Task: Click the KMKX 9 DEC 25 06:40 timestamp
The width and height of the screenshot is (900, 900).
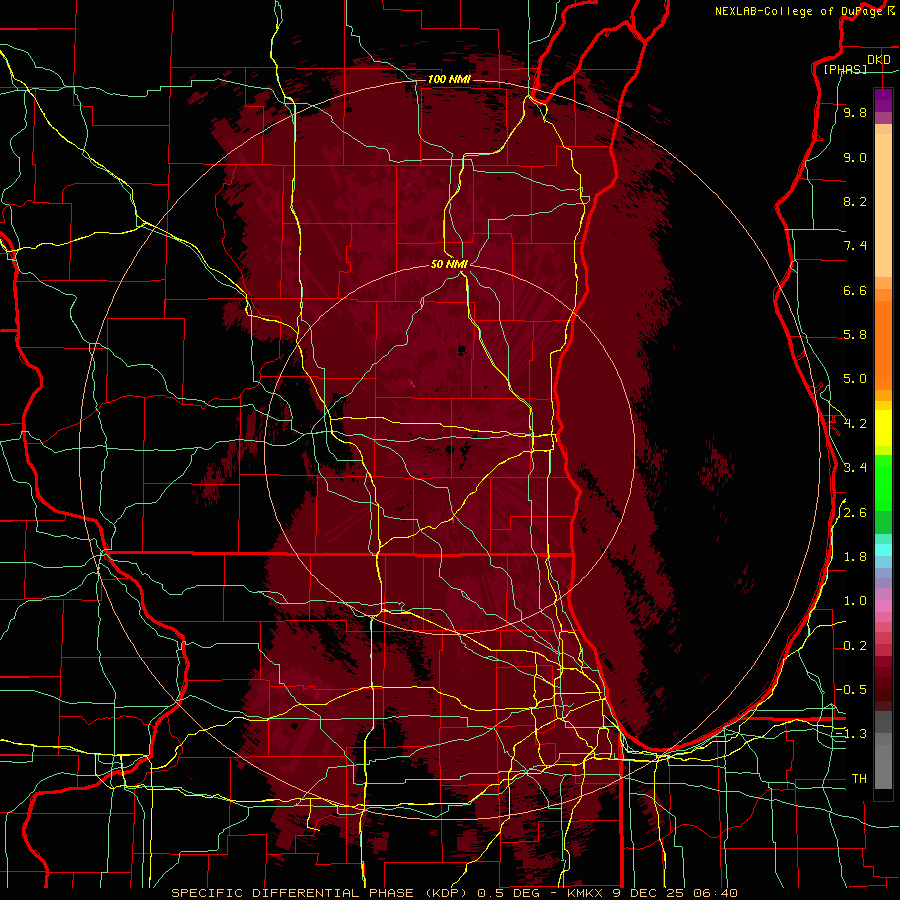Action: (x=653, y=893)
